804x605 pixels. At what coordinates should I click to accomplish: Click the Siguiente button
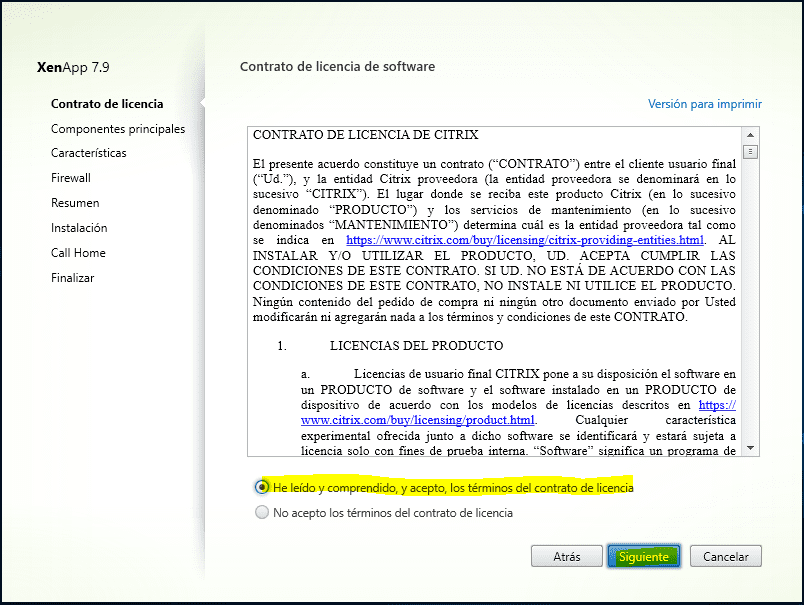tap(643, 556)
